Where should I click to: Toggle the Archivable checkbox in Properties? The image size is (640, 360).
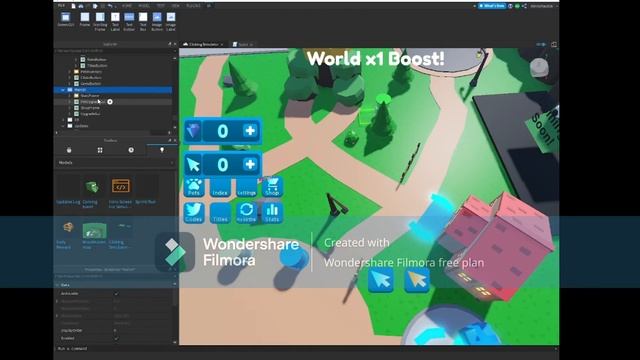116,293
